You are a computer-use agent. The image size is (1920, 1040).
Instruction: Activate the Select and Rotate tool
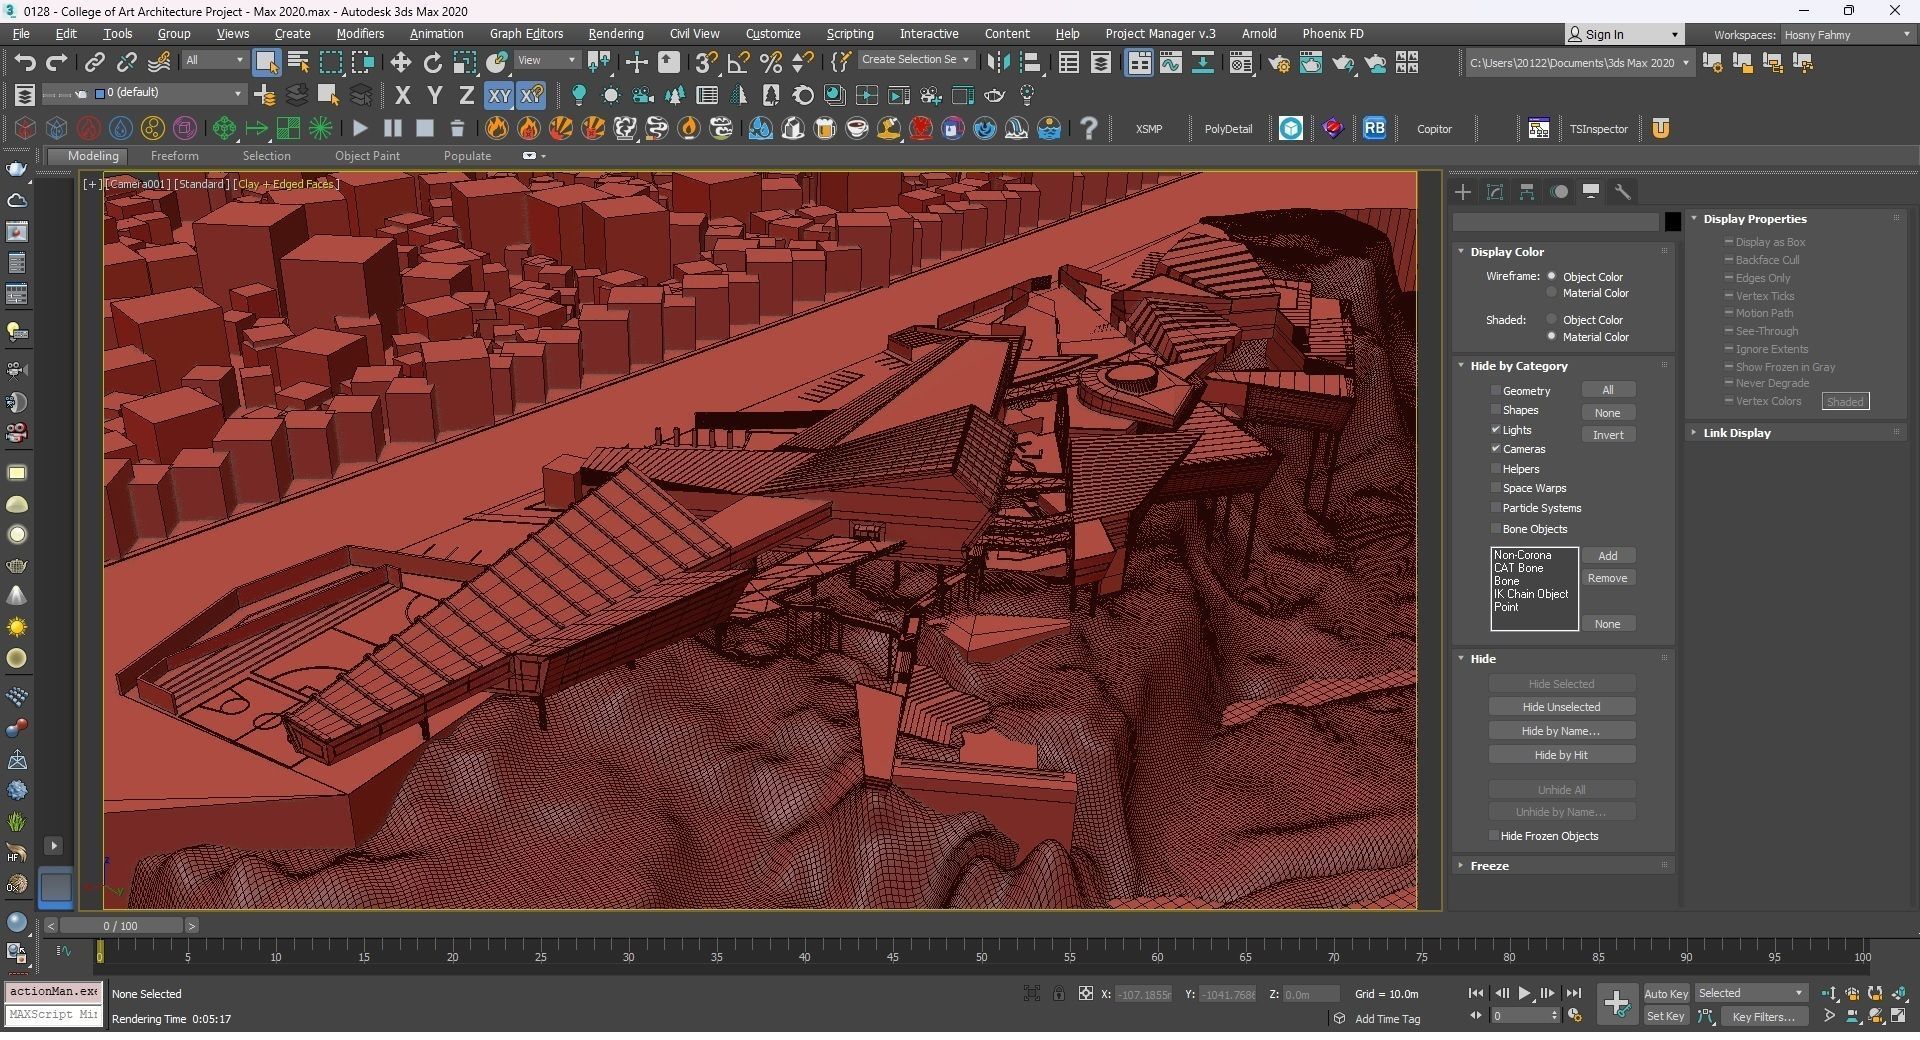click(x=432, y=63)
